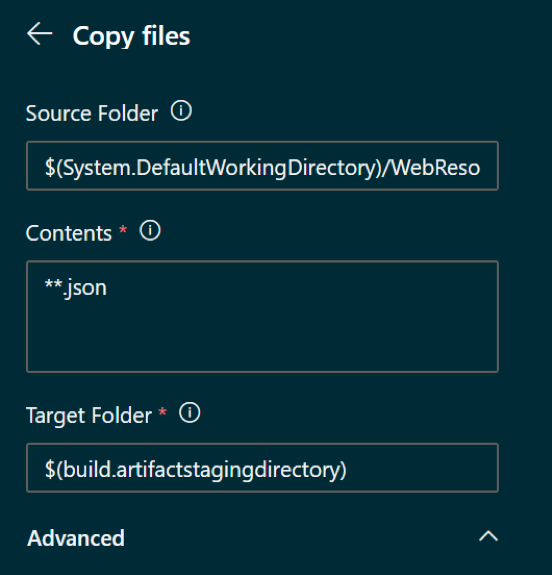Click the red asterisk beside Contents
This screenshot has width=552, height=575.
click(x=123, y=230)
